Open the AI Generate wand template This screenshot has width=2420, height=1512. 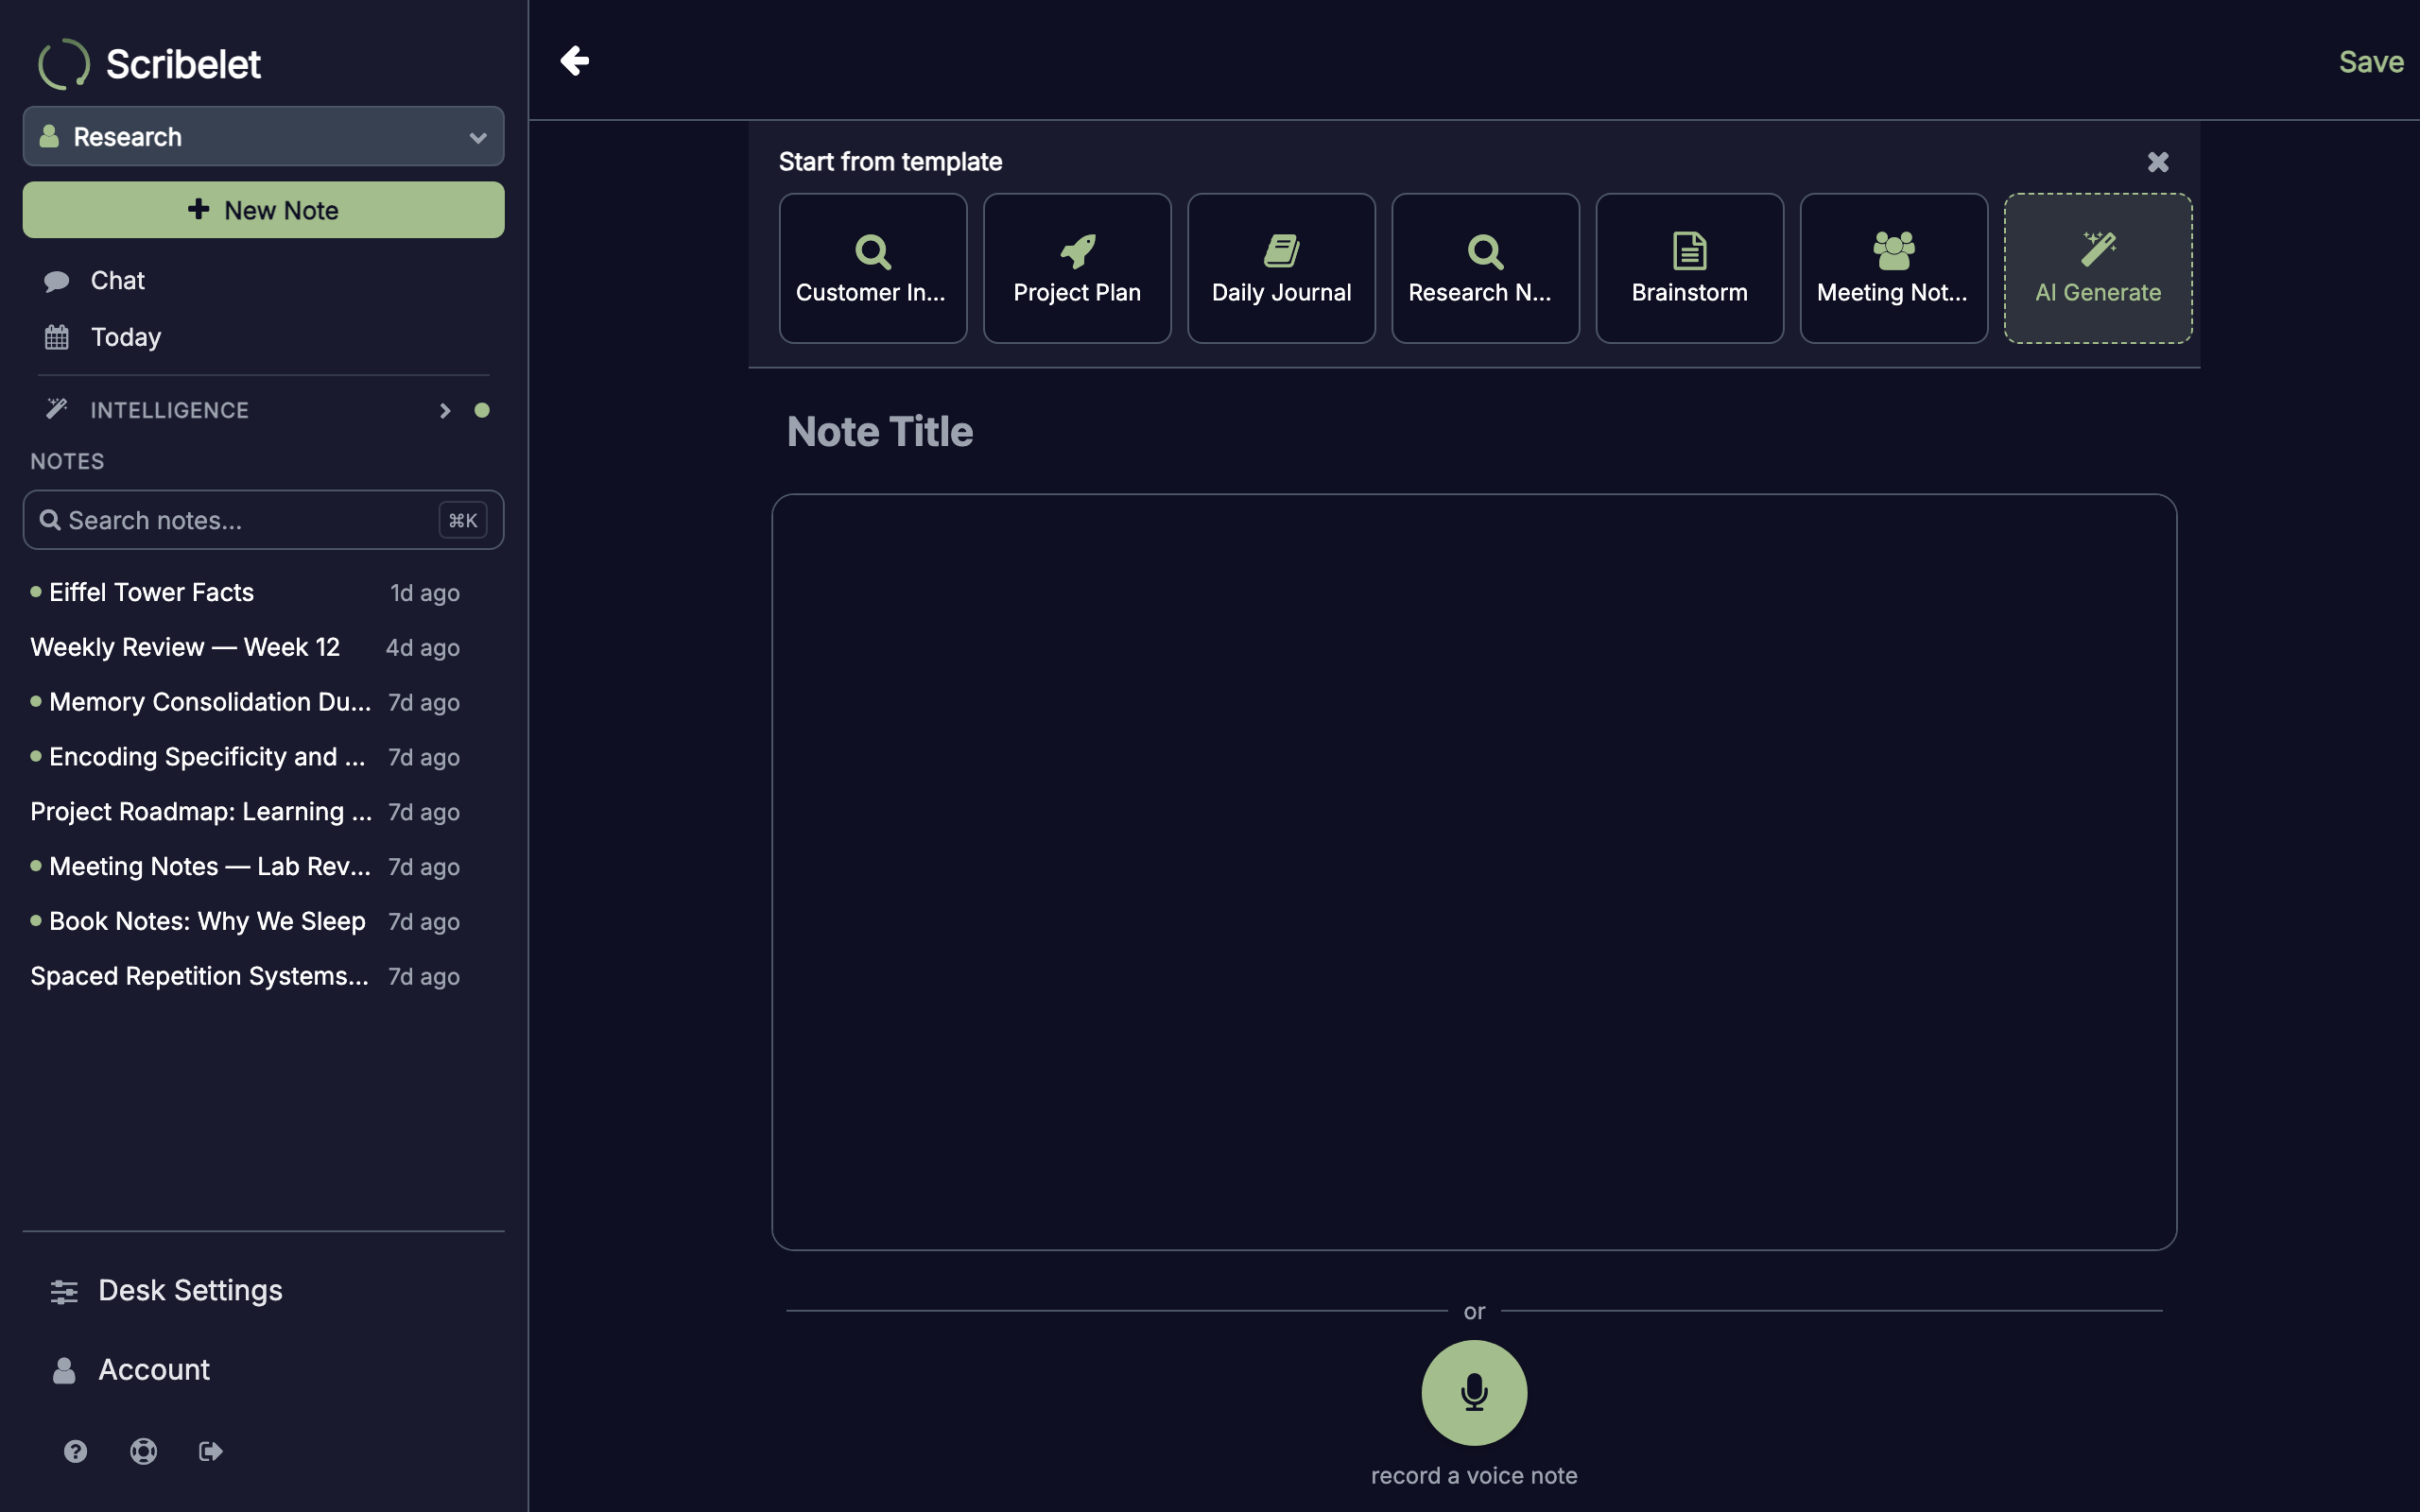pyautogui.click(x=2098, y=268)
